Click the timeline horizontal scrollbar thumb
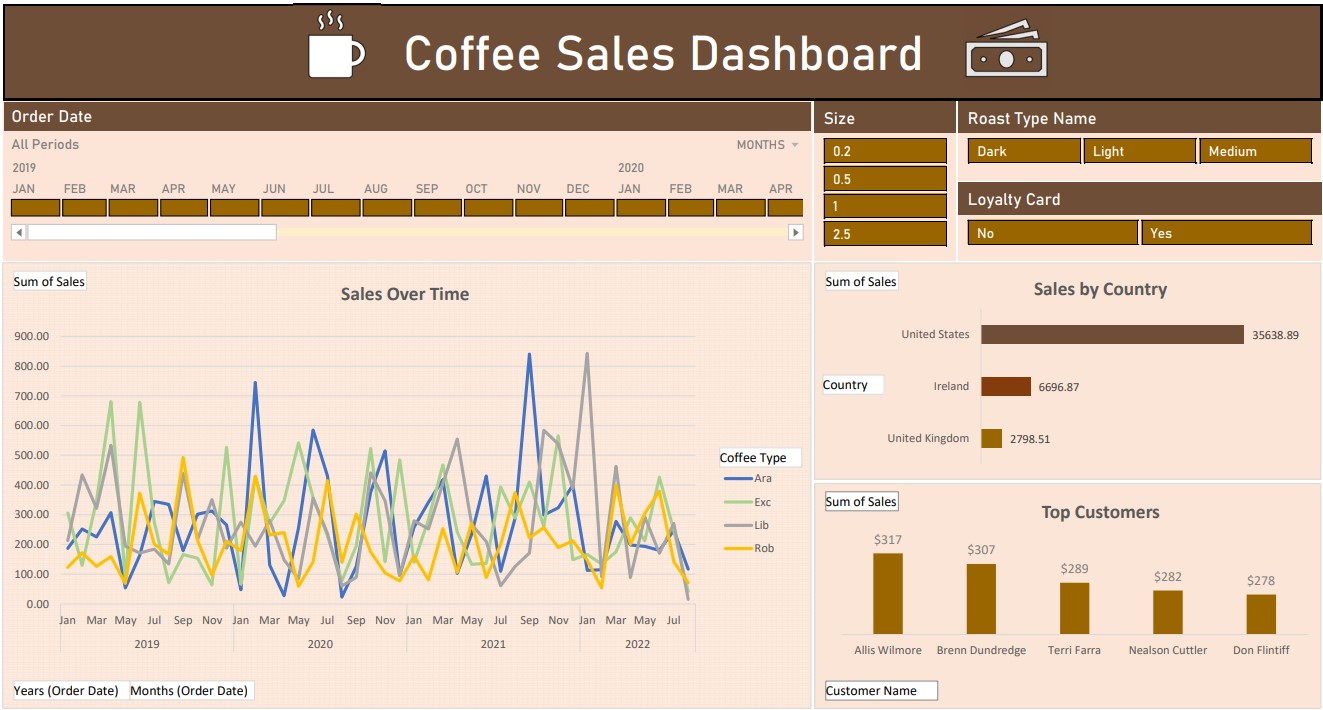This screenshot has height=710, width=1323. [x=152, y=232]
